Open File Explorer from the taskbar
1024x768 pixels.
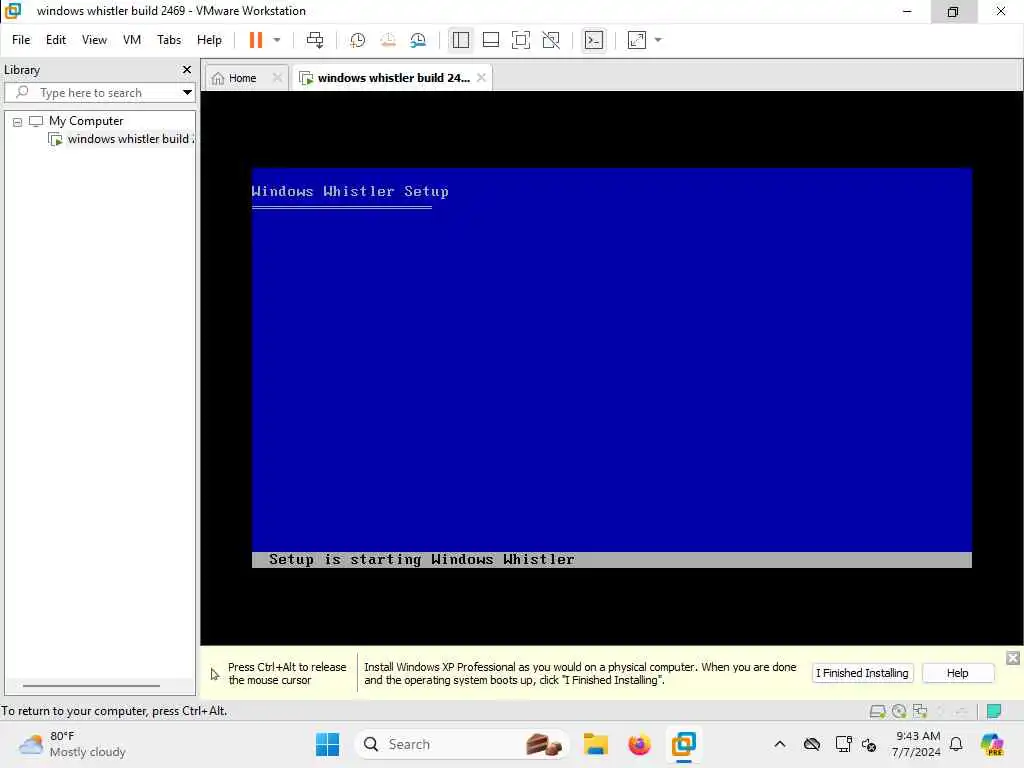tap(596, 744)
